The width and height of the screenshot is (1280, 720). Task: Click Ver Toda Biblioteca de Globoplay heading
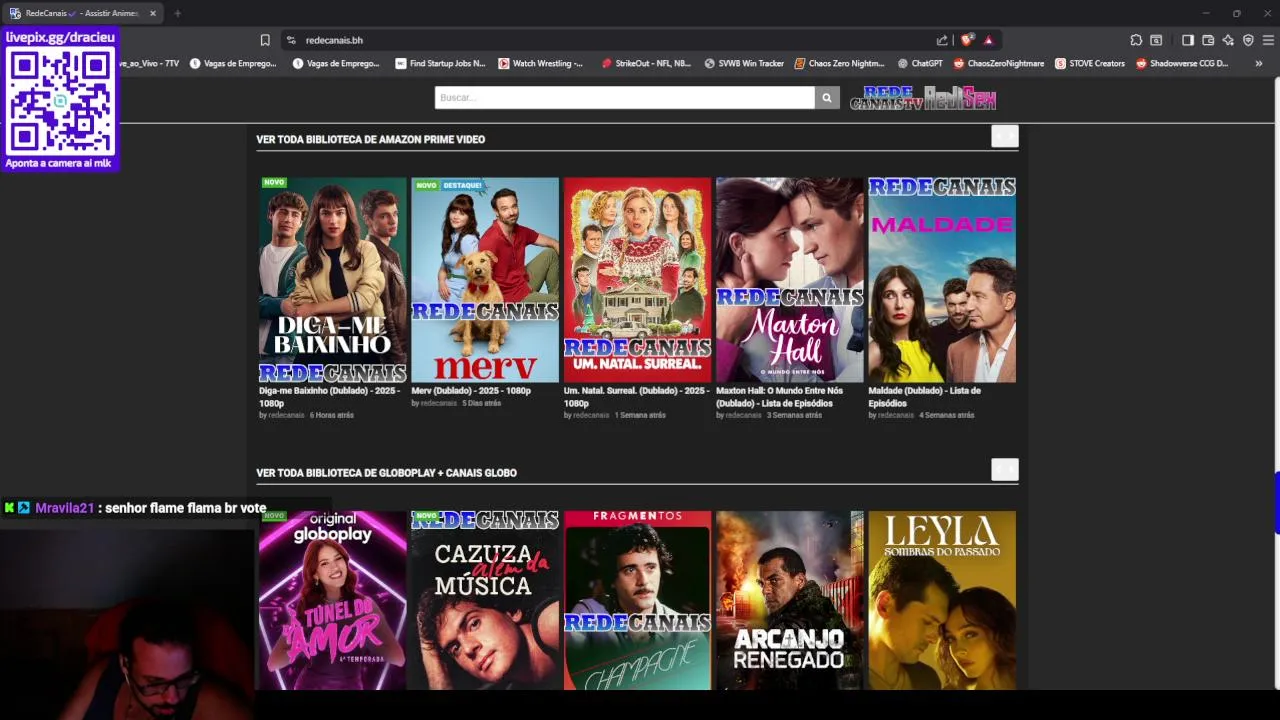pyautogui.click(x=386, y=473)
